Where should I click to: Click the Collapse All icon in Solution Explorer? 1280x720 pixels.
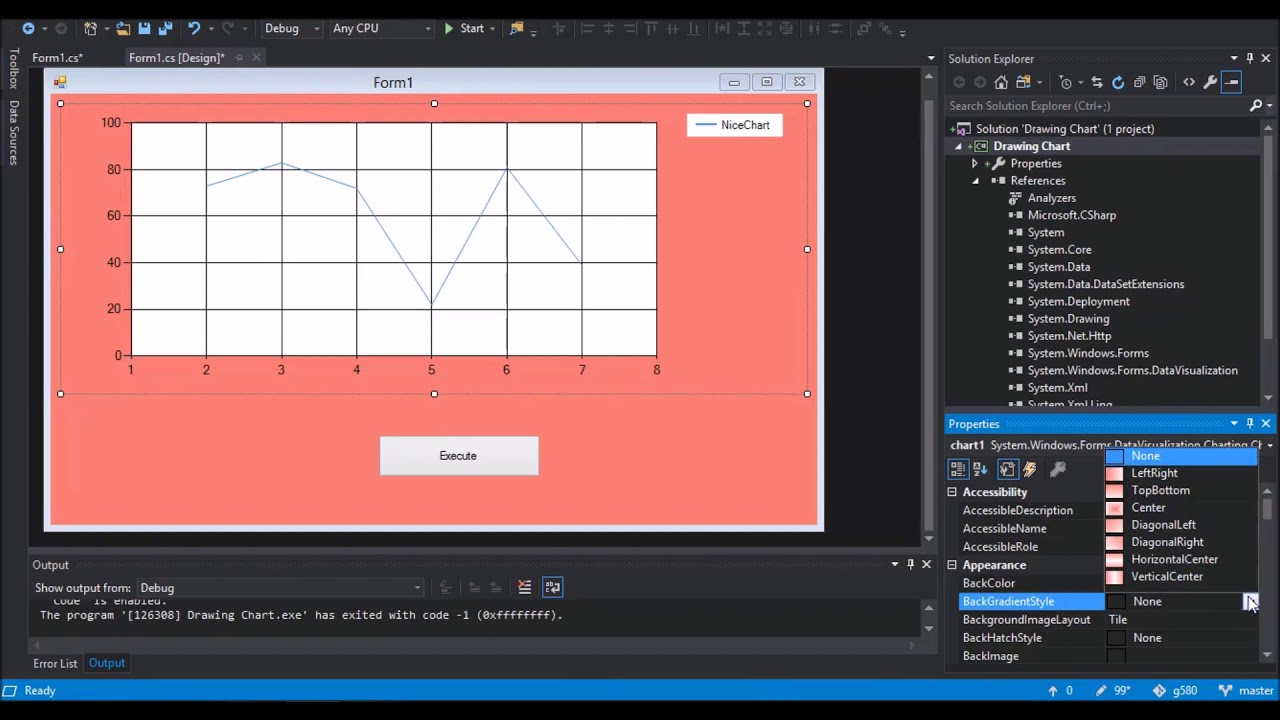pyautogui.click(x=1139, y=82)
